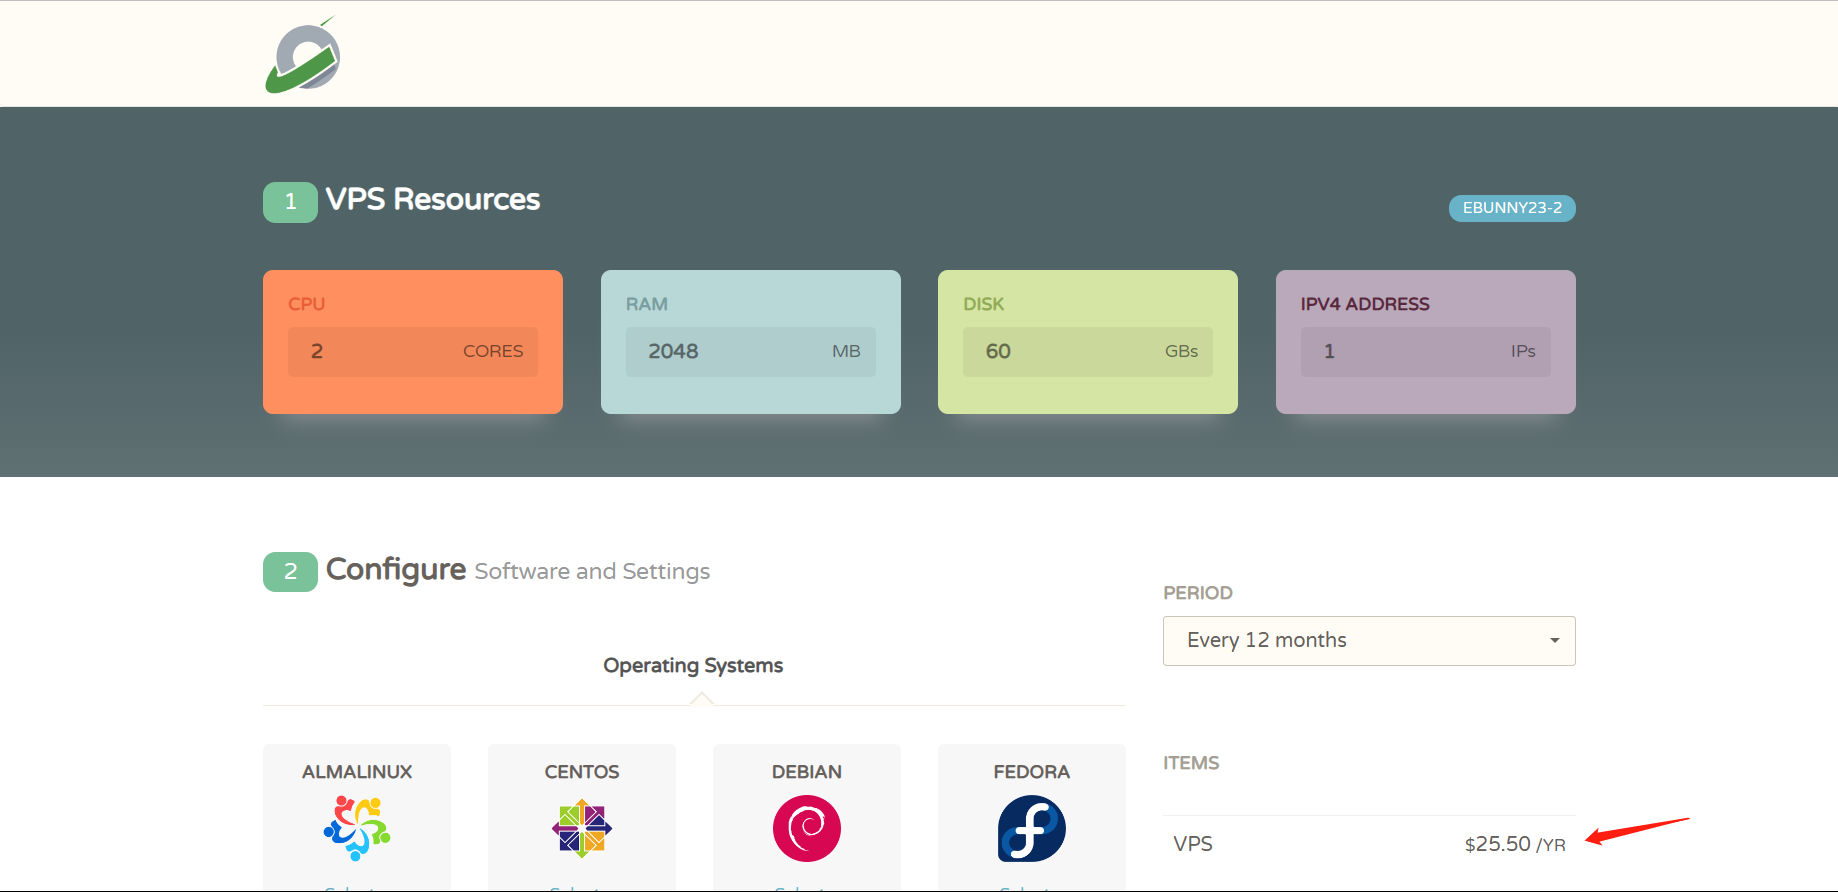Click the $25.50 /YR VPS price
This screenshot has height=892, width=1838.
coord(1514,844)
